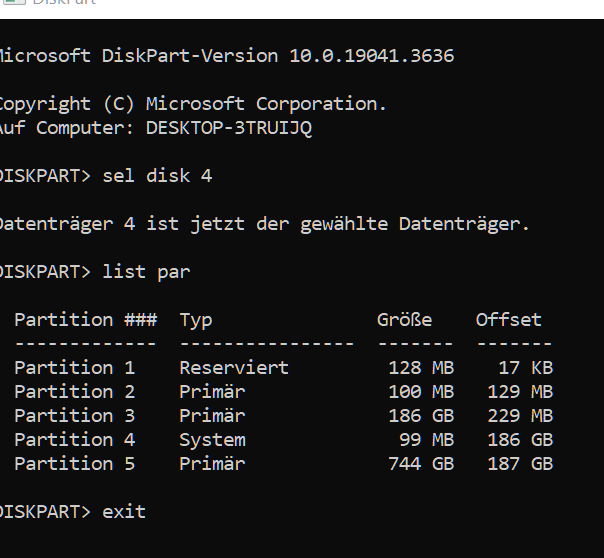Viewport: 604px width, 558px height.
Task: Click the 'list par' command text
Action: coord(146,272)
